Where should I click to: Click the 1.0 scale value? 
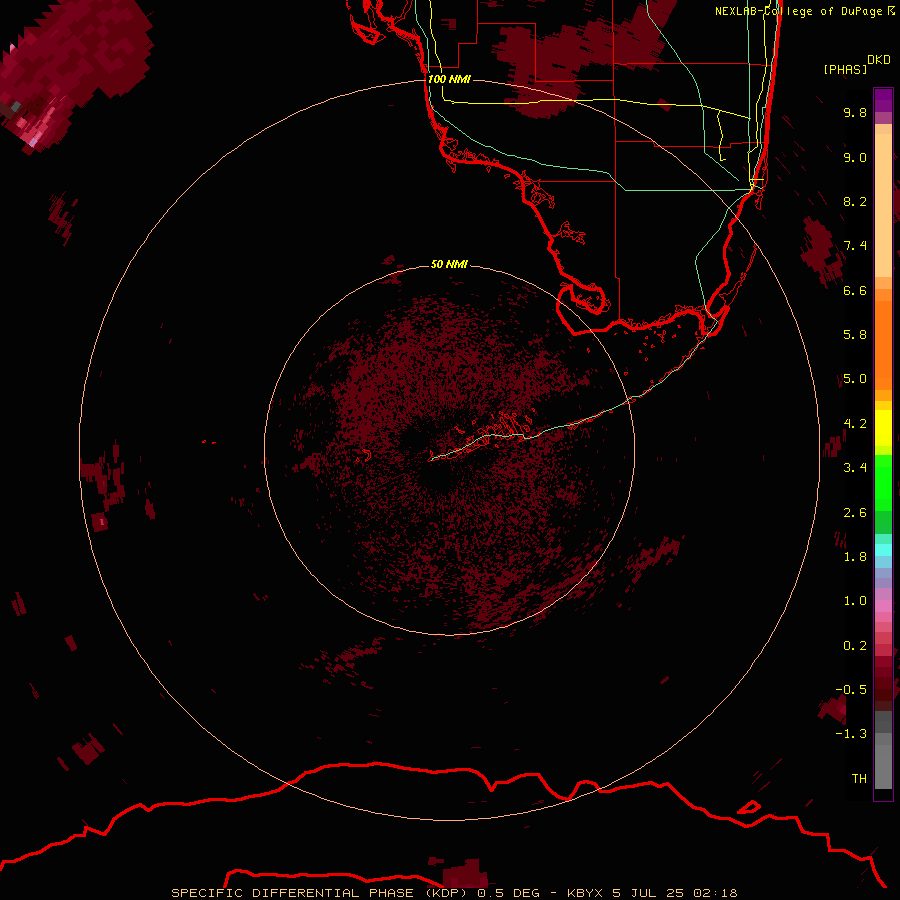click(x=855, y=601)
